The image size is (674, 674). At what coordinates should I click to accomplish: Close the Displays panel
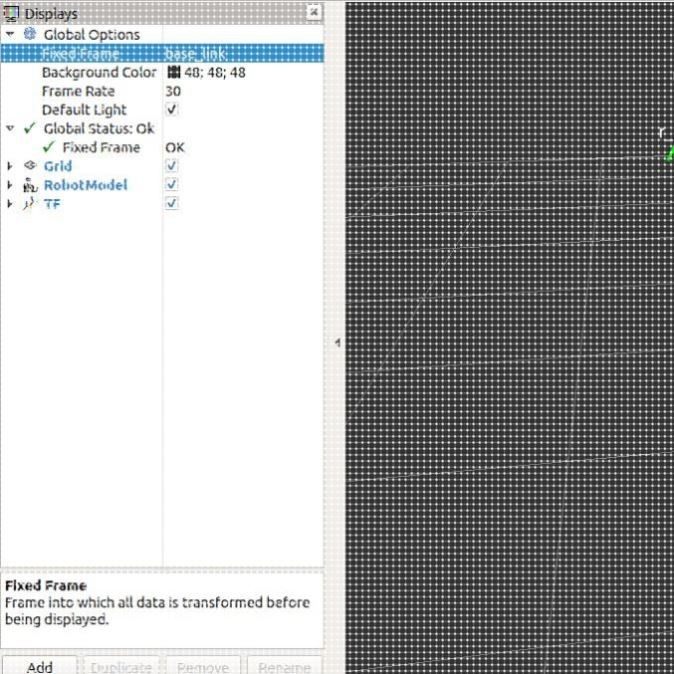[314, 12]
